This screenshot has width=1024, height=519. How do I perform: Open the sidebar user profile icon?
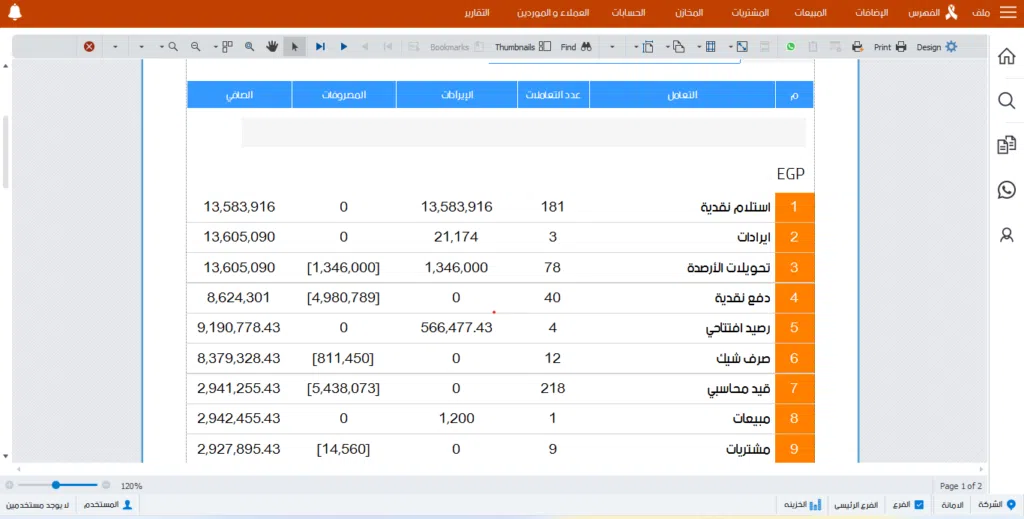[x=1006, y=234]
